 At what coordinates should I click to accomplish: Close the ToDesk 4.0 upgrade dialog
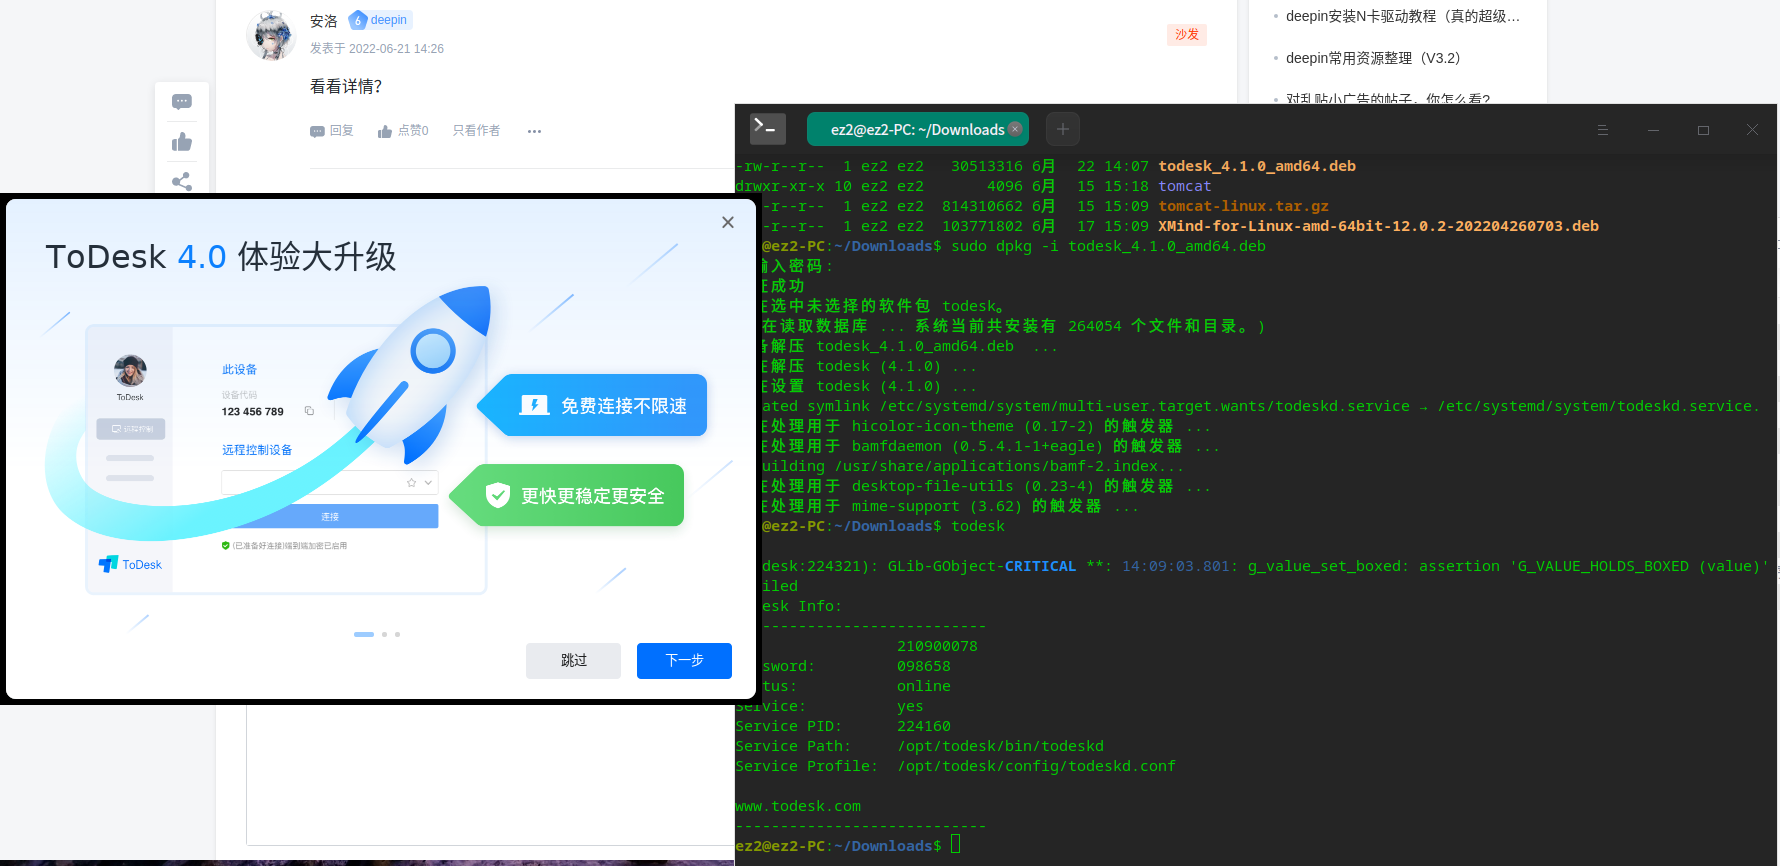pyautogui.click(x=728, y=222)
